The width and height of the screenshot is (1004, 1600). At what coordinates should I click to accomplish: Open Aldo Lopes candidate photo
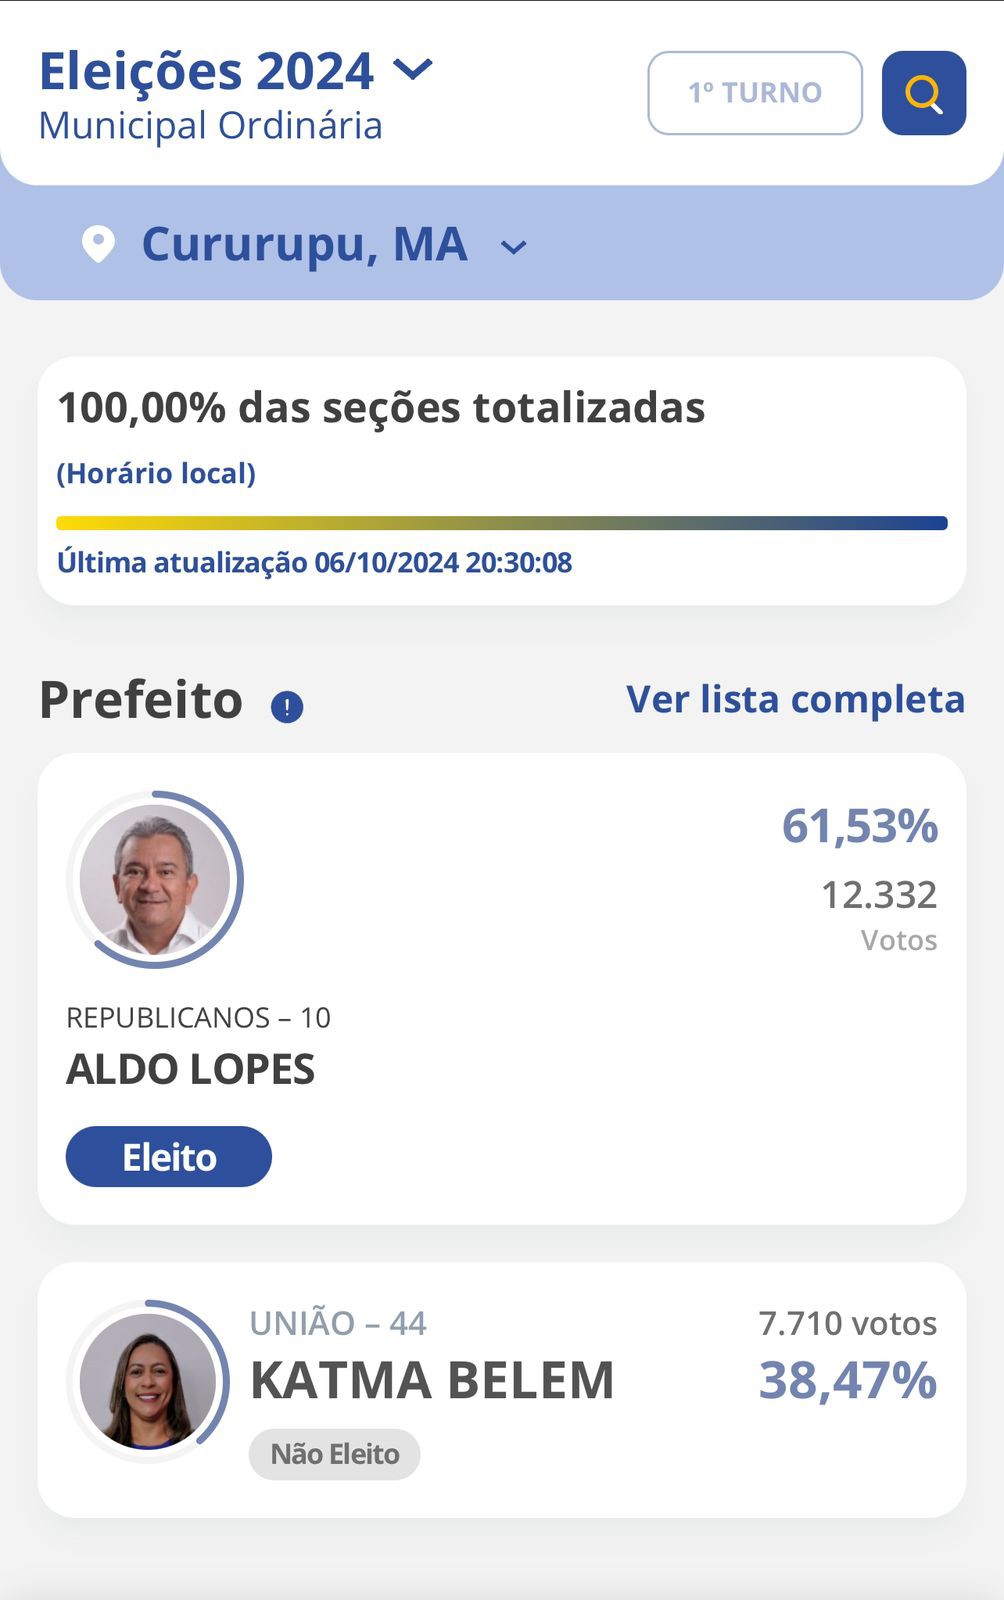tap(155, 880)
